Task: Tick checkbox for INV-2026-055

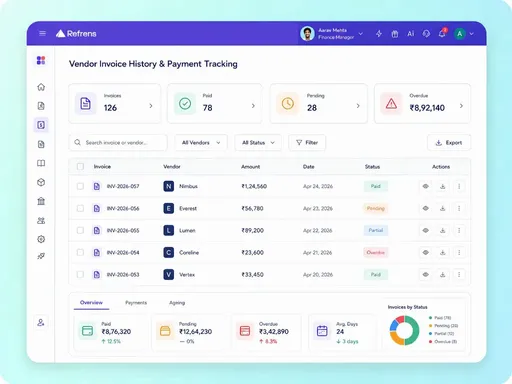Action: tap(80, 230)
